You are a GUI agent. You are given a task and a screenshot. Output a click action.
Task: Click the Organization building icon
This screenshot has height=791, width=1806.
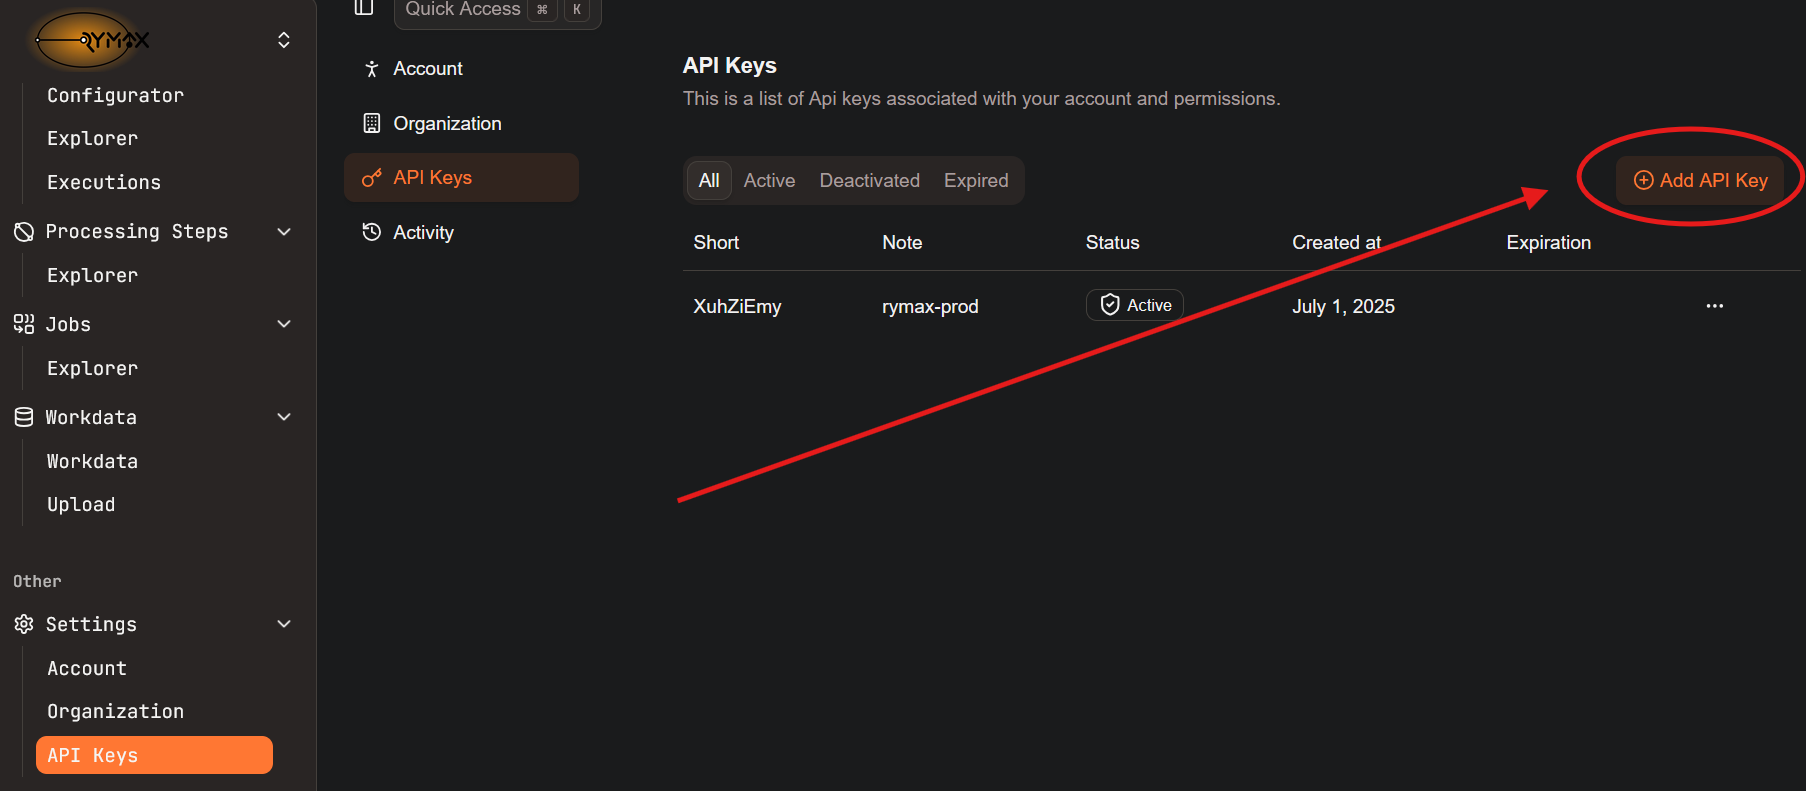(372, 123)
